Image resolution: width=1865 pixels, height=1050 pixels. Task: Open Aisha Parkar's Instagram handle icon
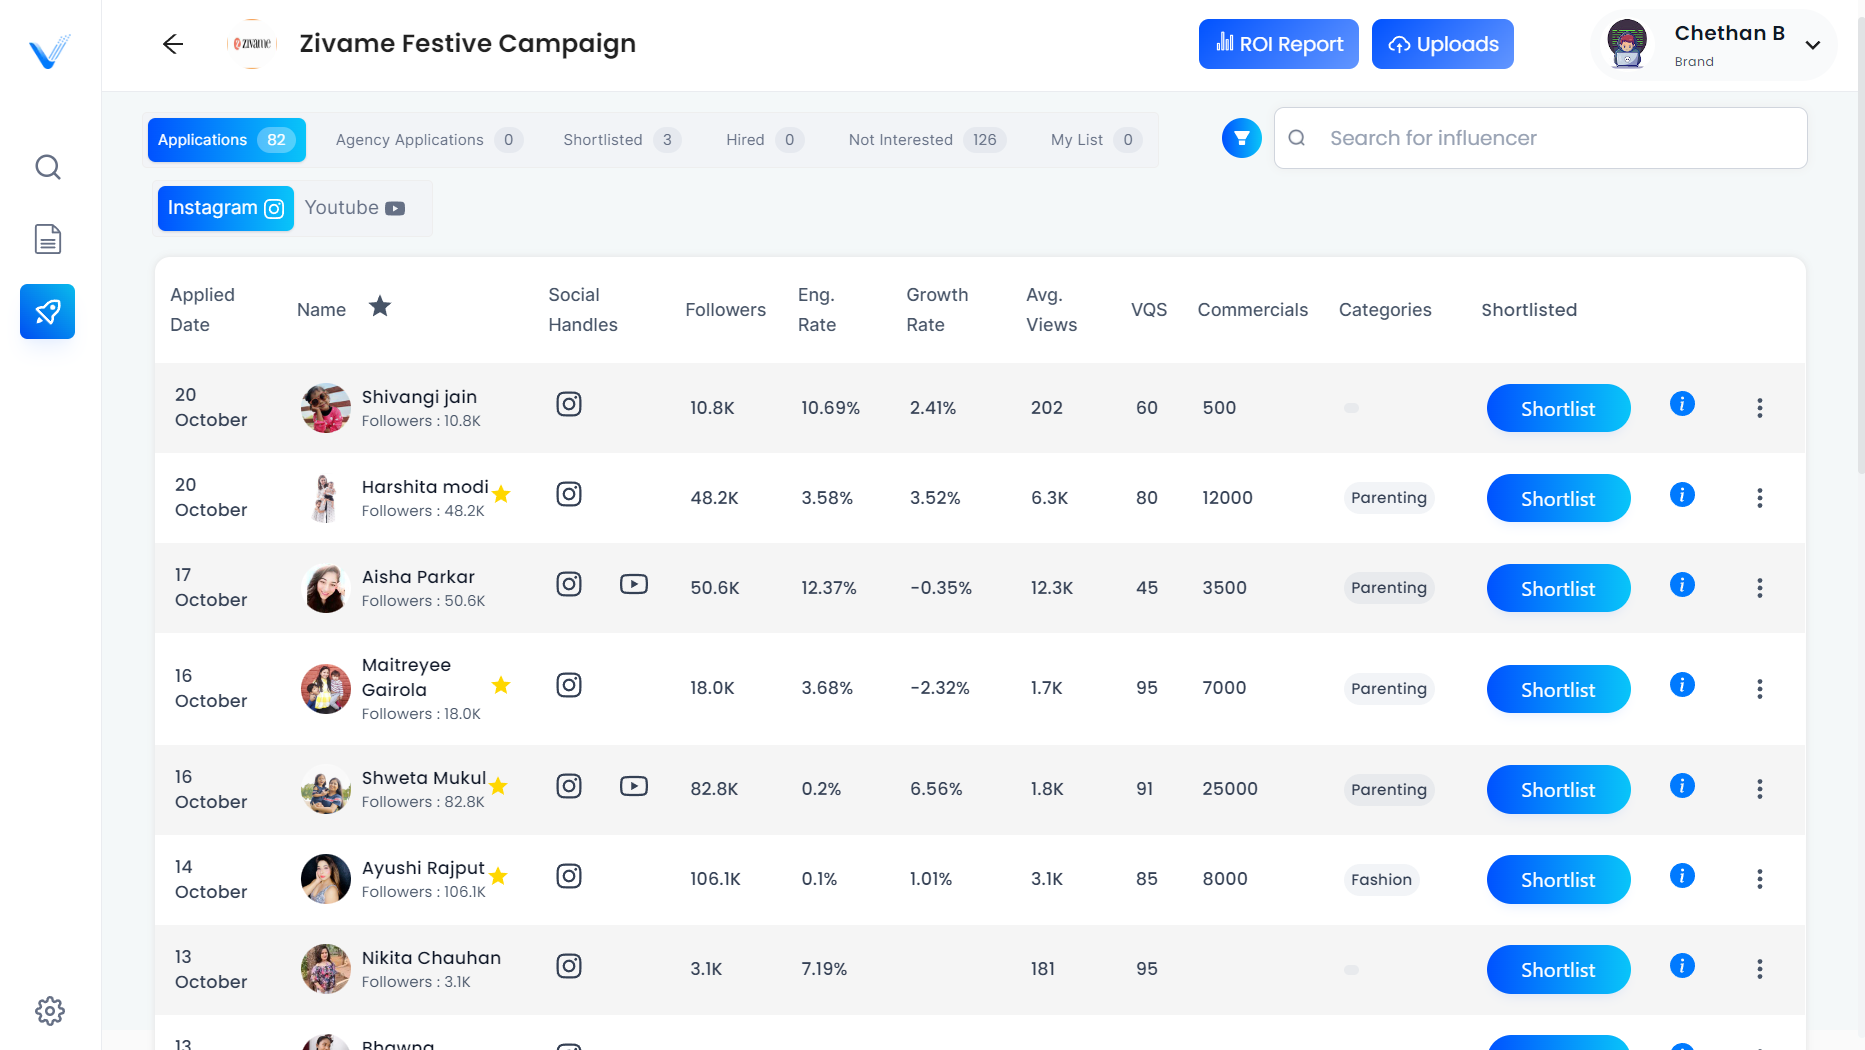(x=569, y=584)
